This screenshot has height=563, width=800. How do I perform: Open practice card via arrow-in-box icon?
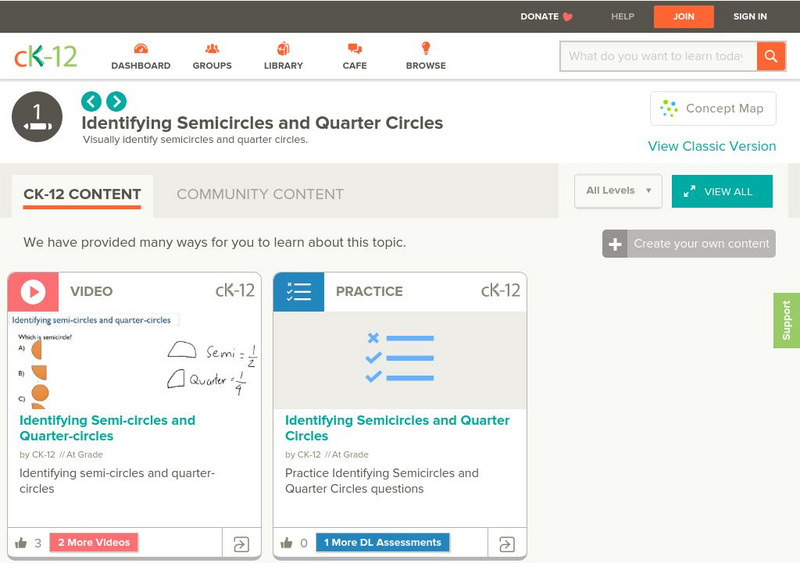click(x=507, y=544)
